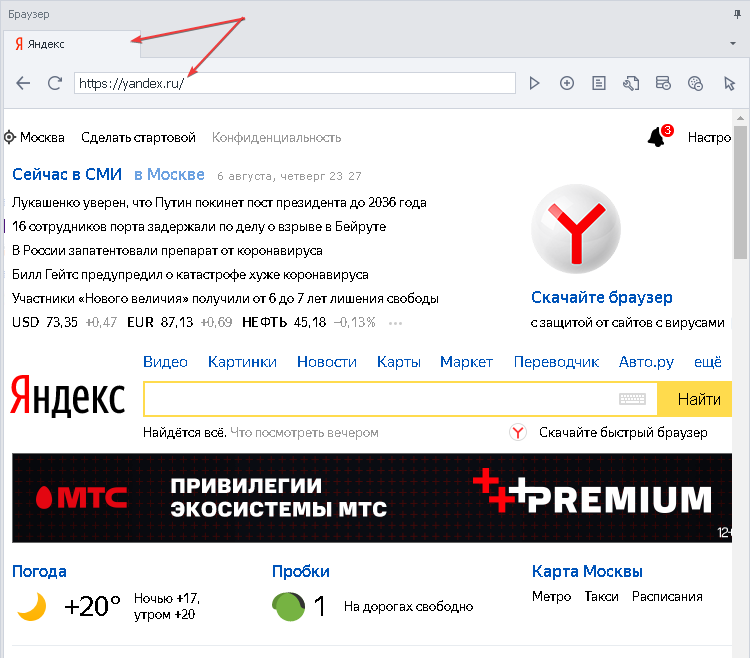Switch to the Яндекс browser tab
Image resolution: width=750 pixels, height=658 pixels.
click(45, 45)
